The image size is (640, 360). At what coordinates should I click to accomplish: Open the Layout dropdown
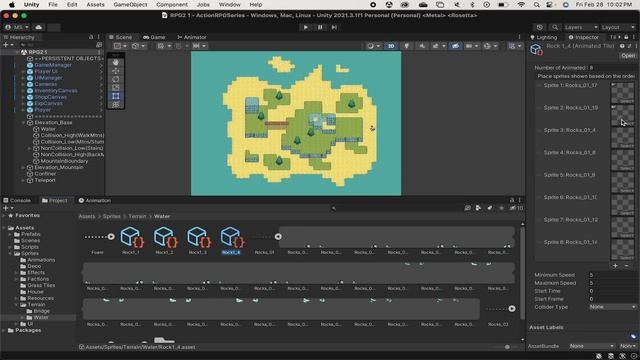tap(618, 27)
